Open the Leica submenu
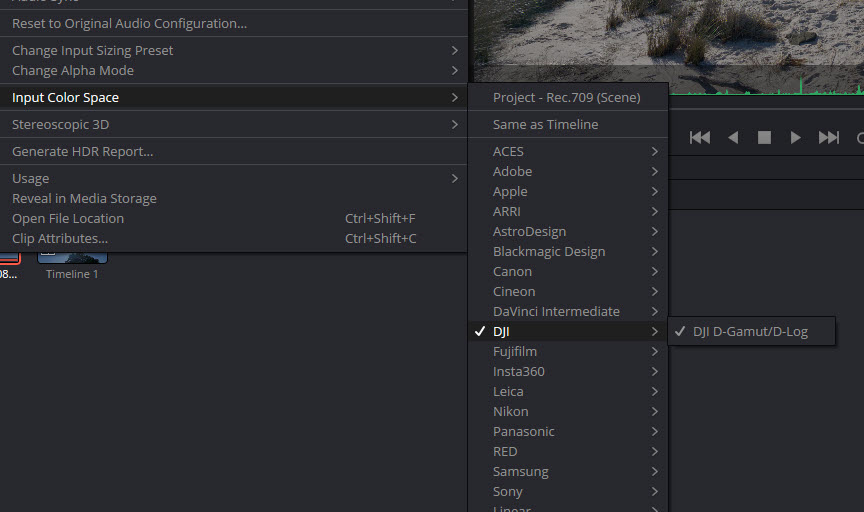Viewport: 864px width, 512px height. [x=568, y=391]
